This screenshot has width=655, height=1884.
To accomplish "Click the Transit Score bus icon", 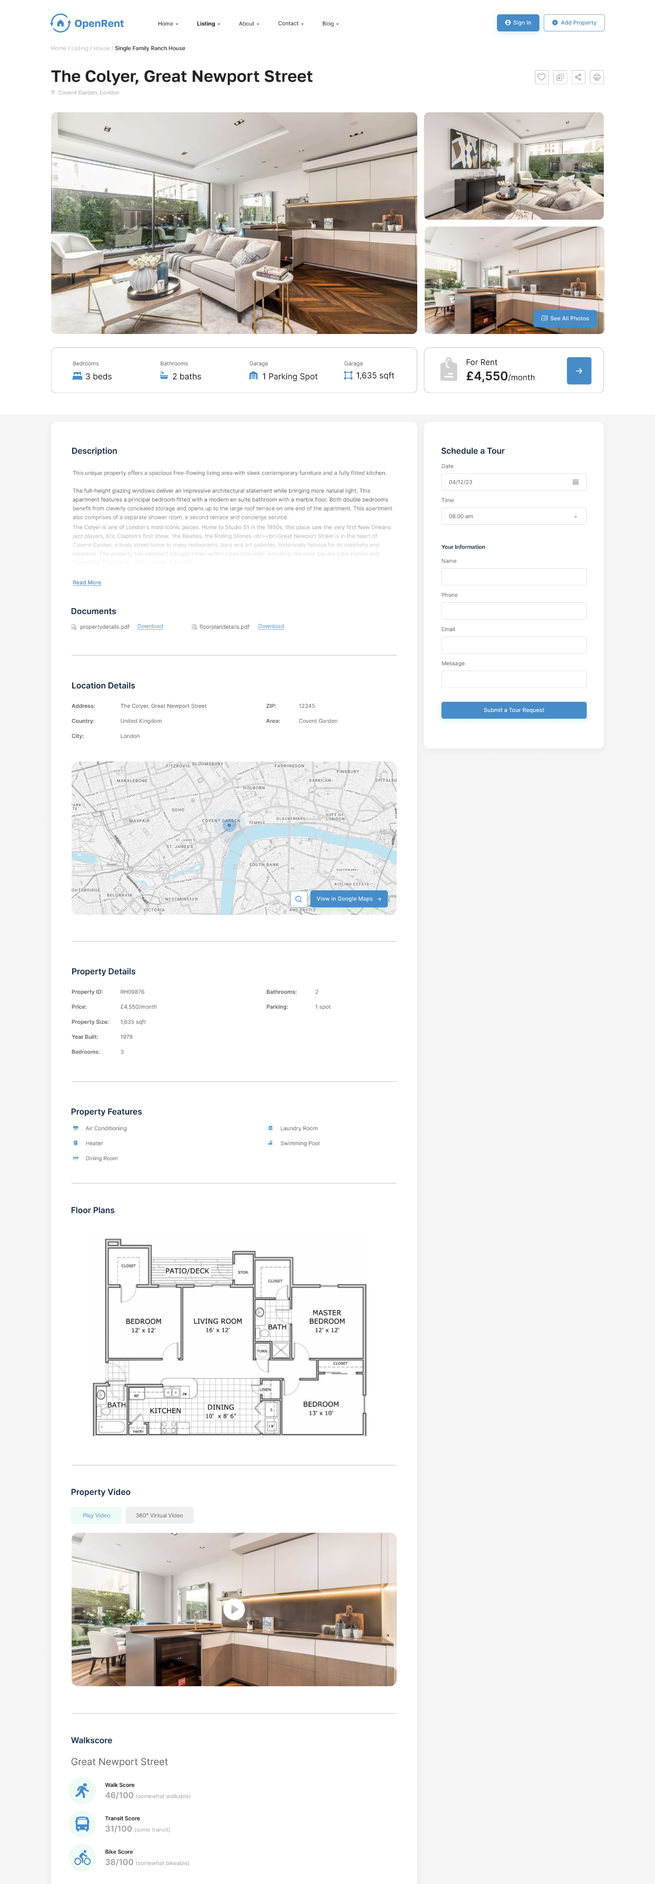I will [x=82, y=1824].
